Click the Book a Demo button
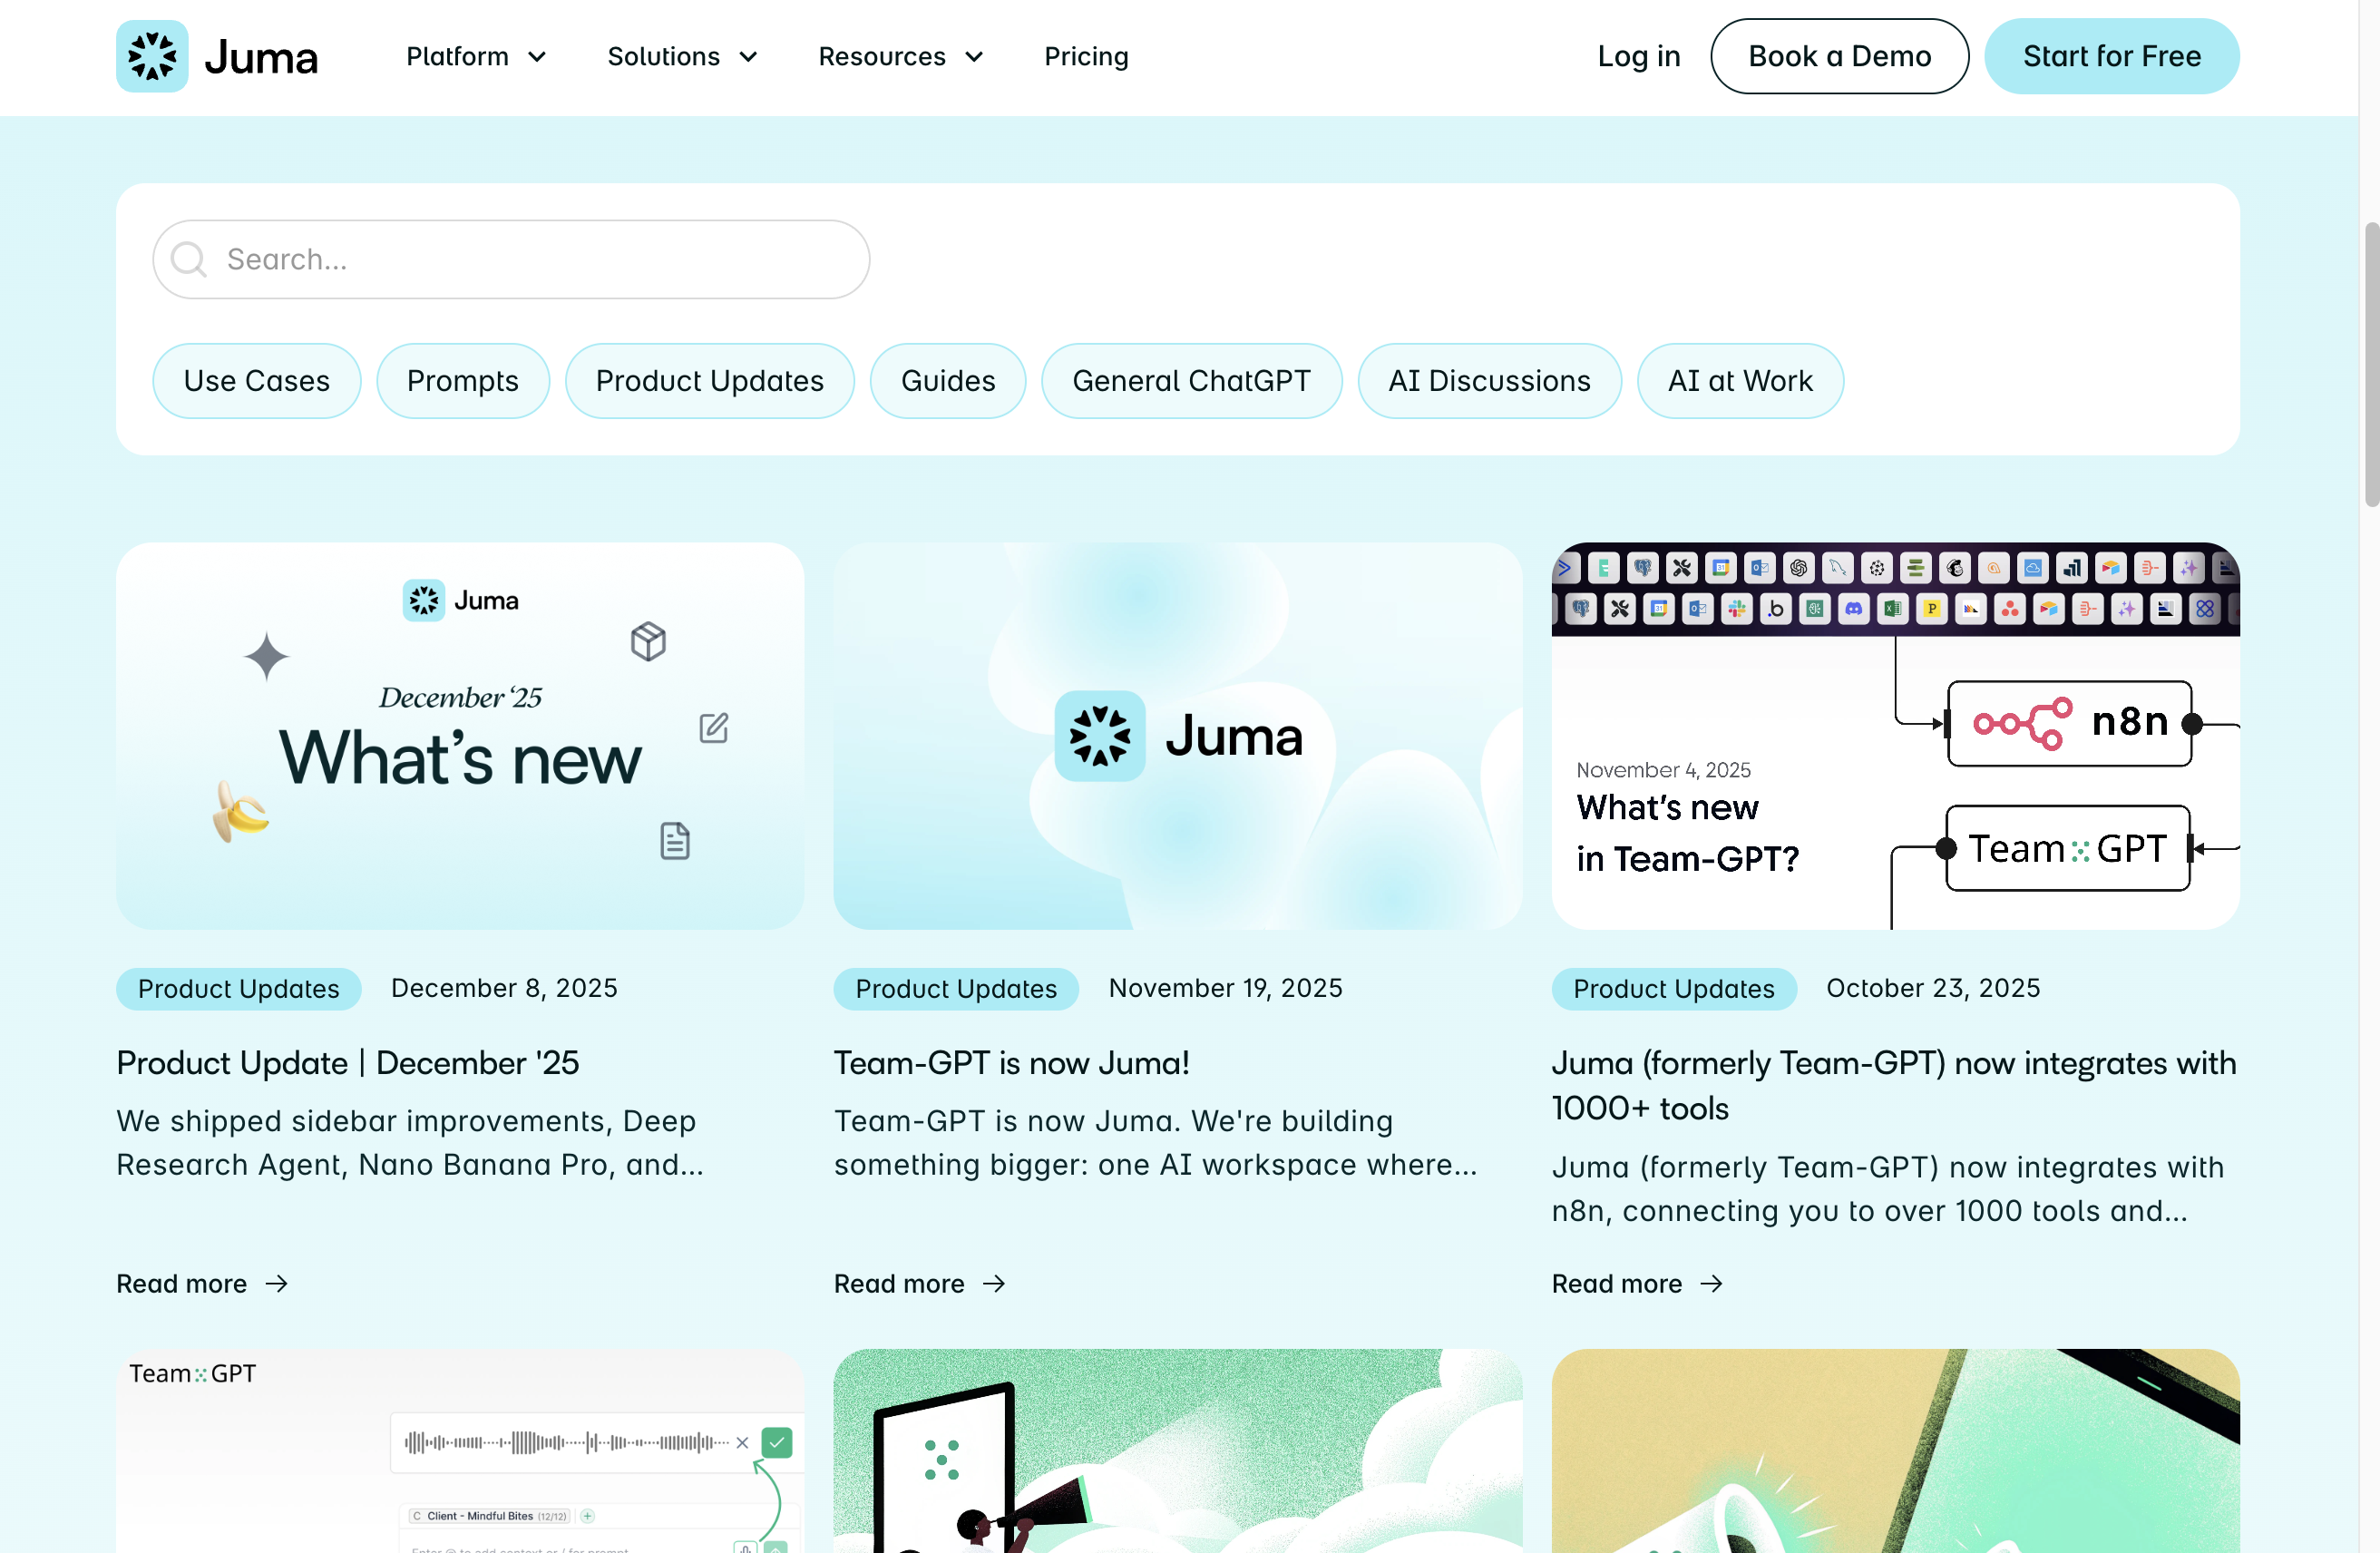2380x1553 pixels. click(1839, 57)
